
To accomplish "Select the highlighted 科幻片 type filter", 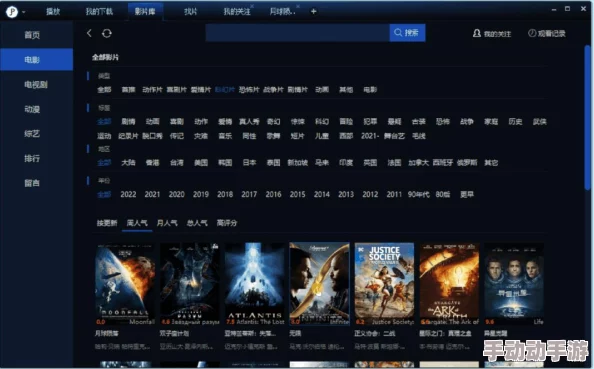I will (225, 90).
